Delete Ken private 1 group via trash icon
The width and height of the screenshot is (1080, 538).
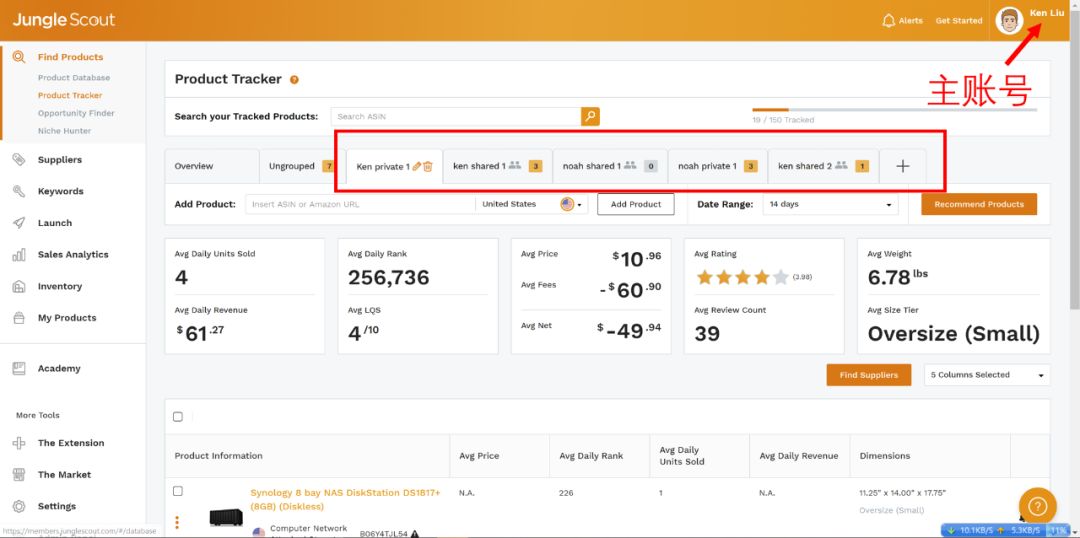(x=428, y=166)
